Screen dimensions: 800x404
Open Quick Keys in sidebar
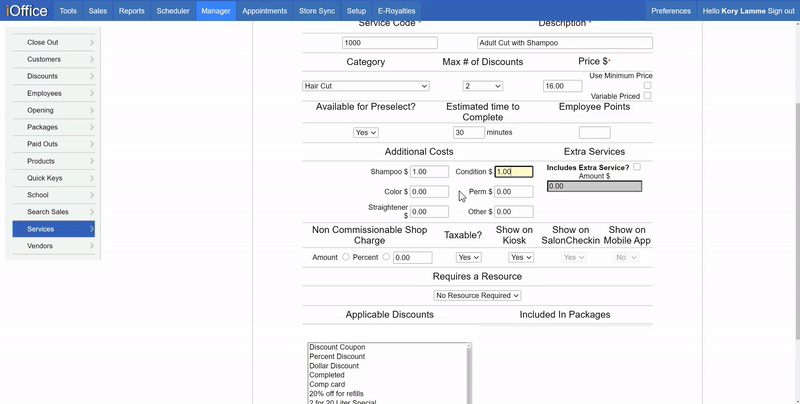(54, 178)
